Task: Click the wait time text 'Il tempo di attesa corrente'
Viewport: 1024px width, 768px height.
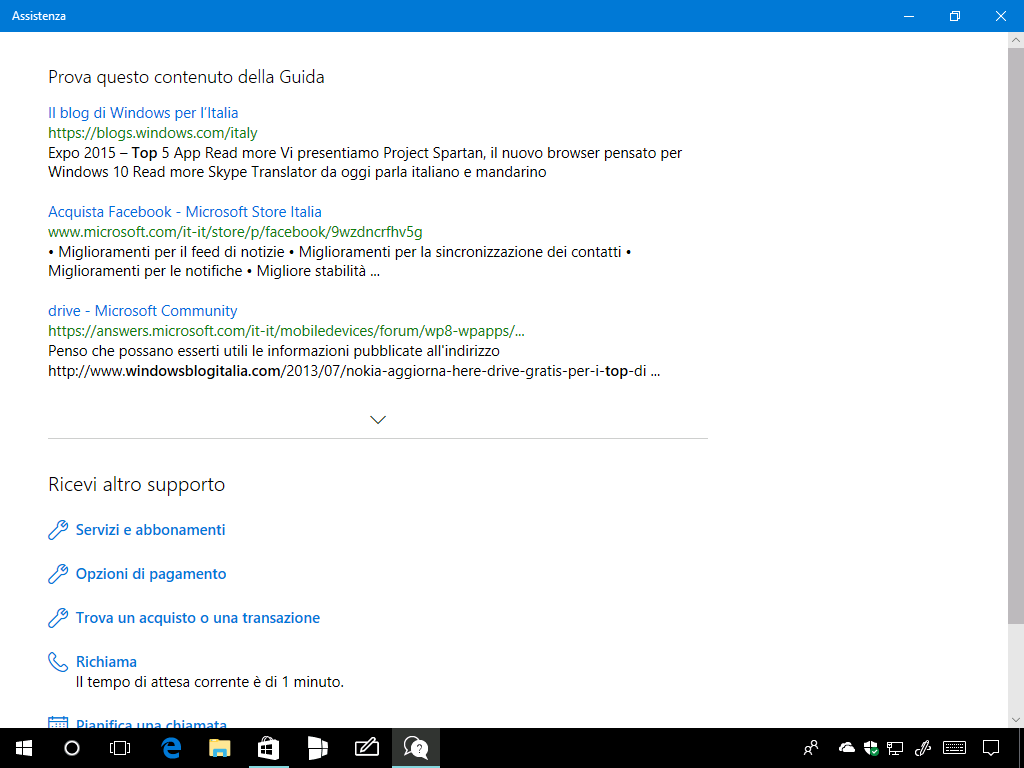Action: tap(210, 682)
